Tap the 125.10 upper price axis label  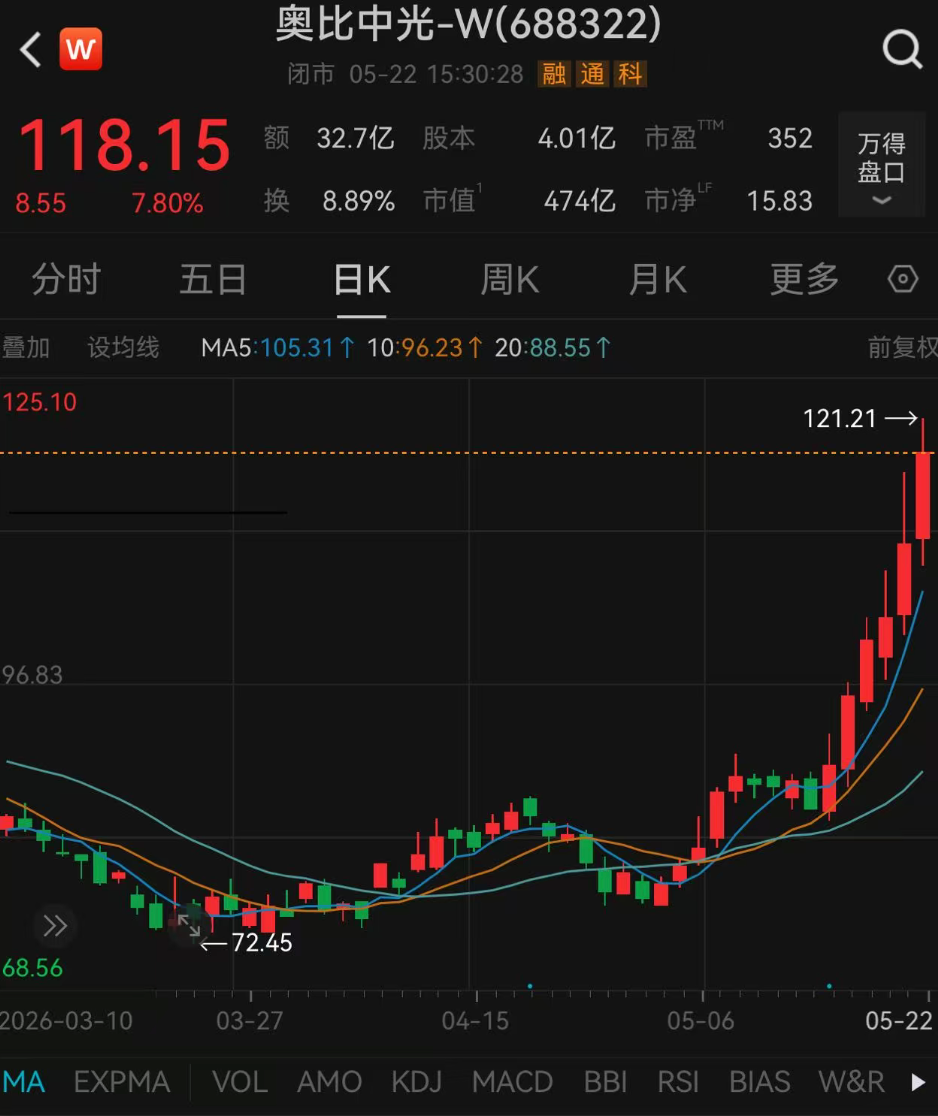39,402
